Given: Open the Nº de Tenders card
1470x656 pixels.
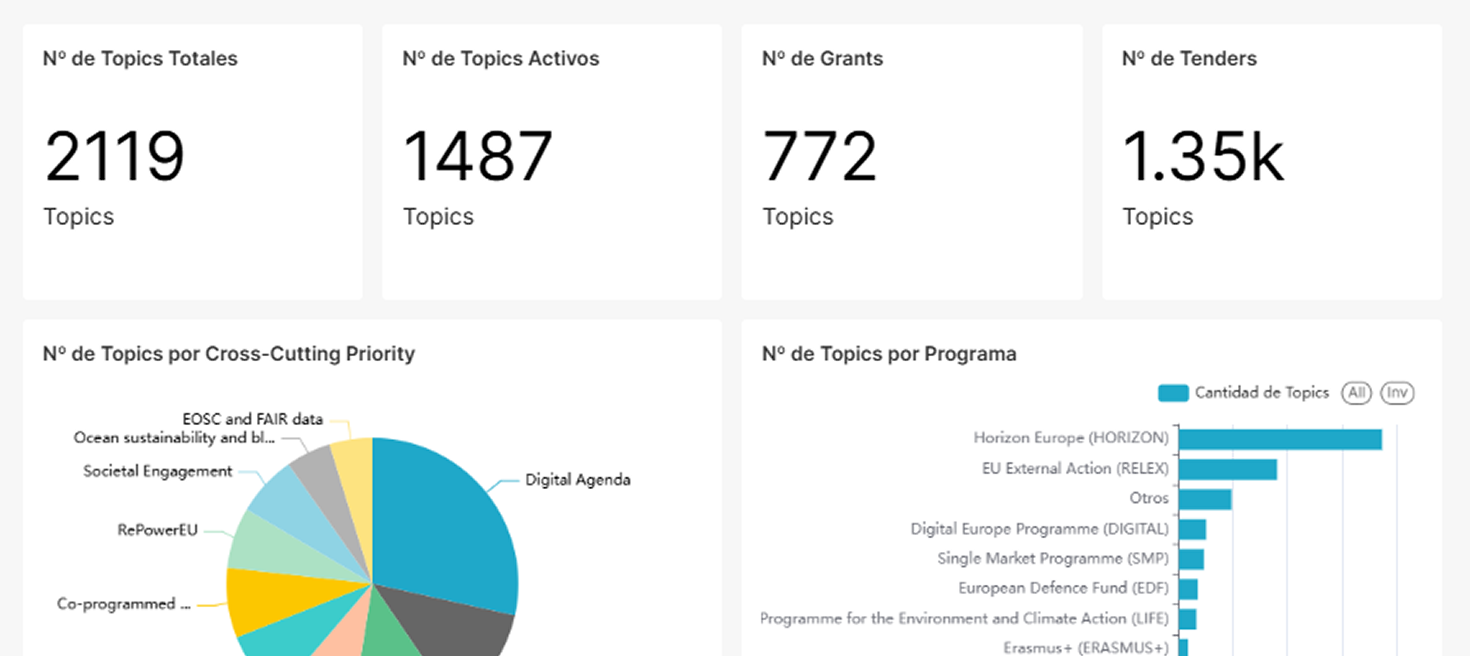Looking at the screenshot, I should tap(1271, 162).
